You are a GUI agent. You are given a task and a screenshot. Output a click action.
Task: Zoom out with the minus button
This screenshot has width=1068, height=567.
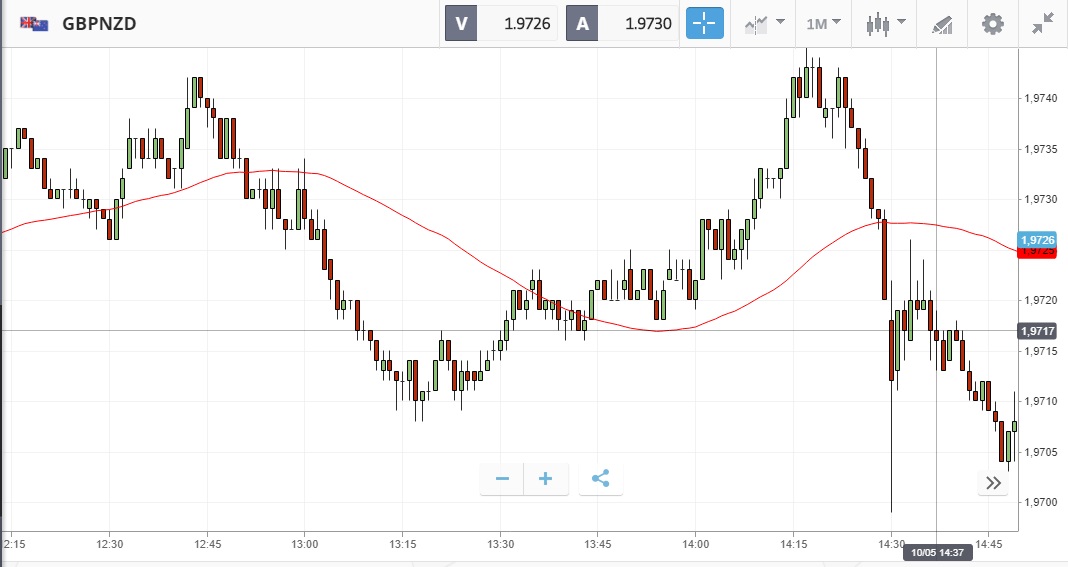click(502, 479)
